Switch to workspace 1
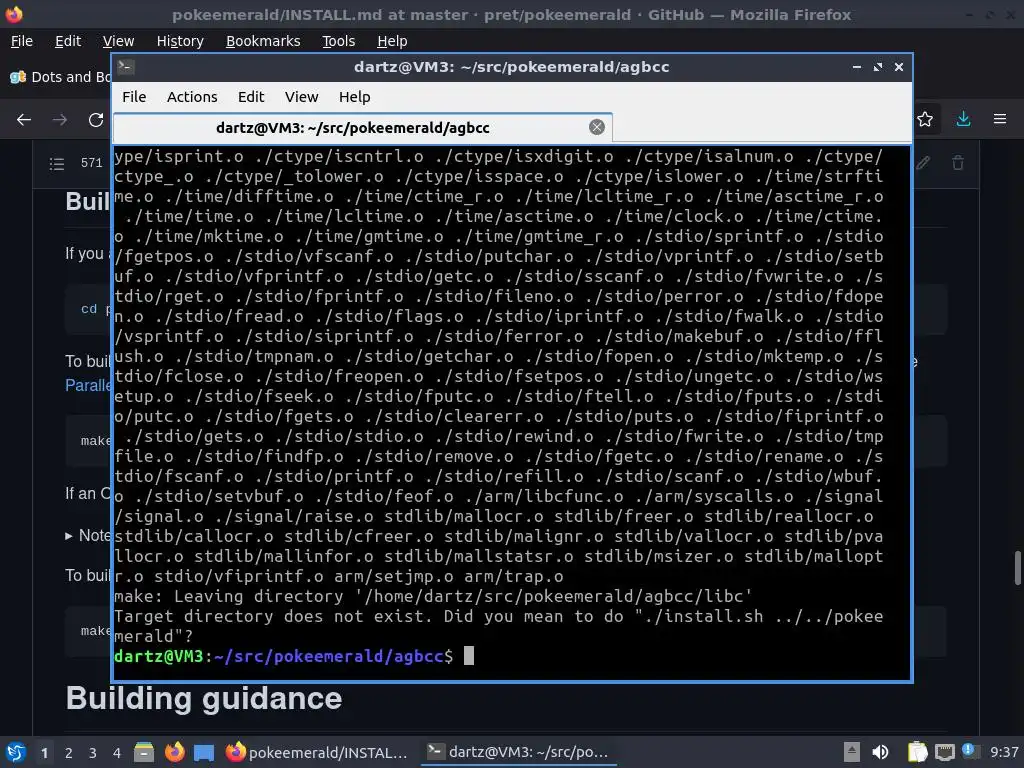This screenshot has width=1024, height=768. 44,753
